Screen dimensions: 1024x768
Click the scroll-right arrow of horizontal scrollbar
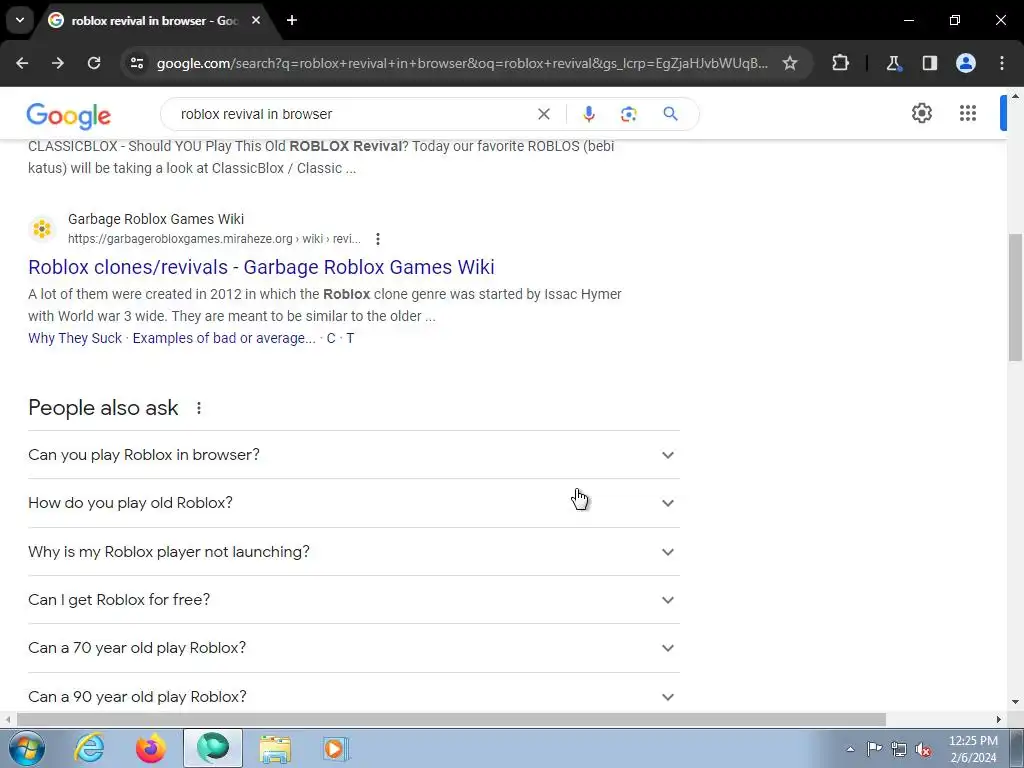[999, 719]
